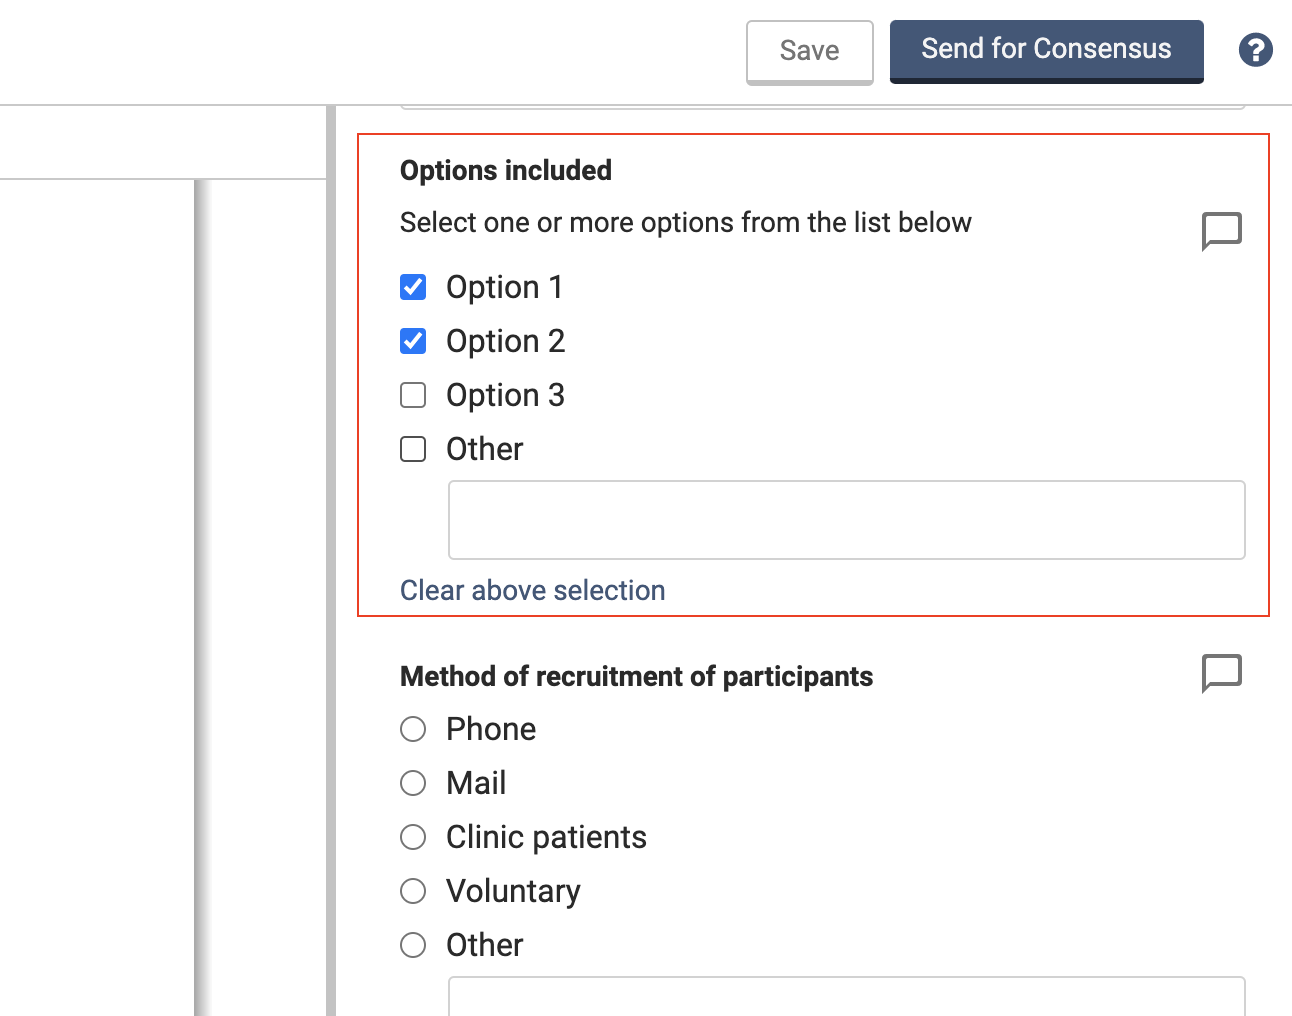
Task: Open comment icon for Method of recruitment
Action: 1221,673
